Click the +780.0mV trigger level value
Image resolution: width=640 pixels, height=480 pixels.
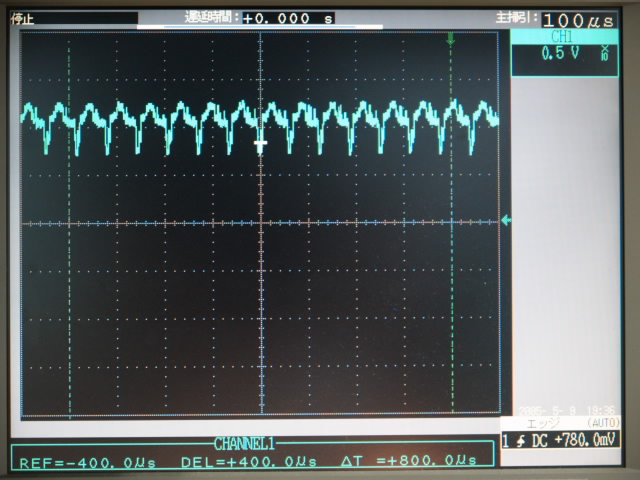pos(590,440)
